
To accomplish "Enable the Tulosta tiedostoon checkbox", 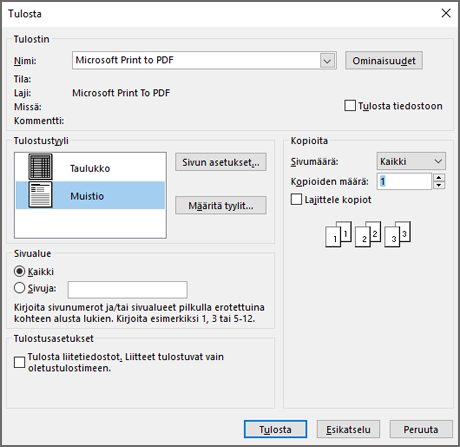I will tap(350, 106).
